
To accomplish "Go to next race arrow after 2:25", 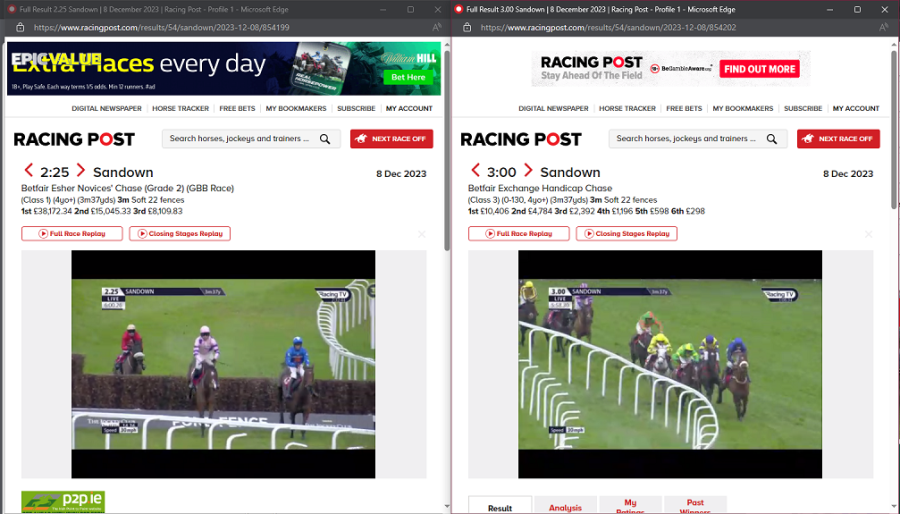I will [x=80, y=170].
